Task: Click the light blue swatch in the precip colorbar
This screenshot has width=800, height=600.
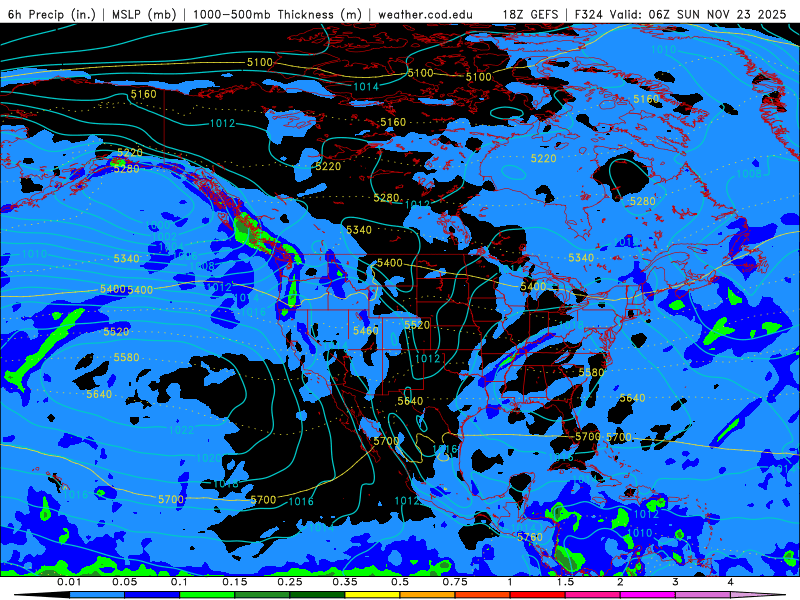Action: tap(97, 595)
